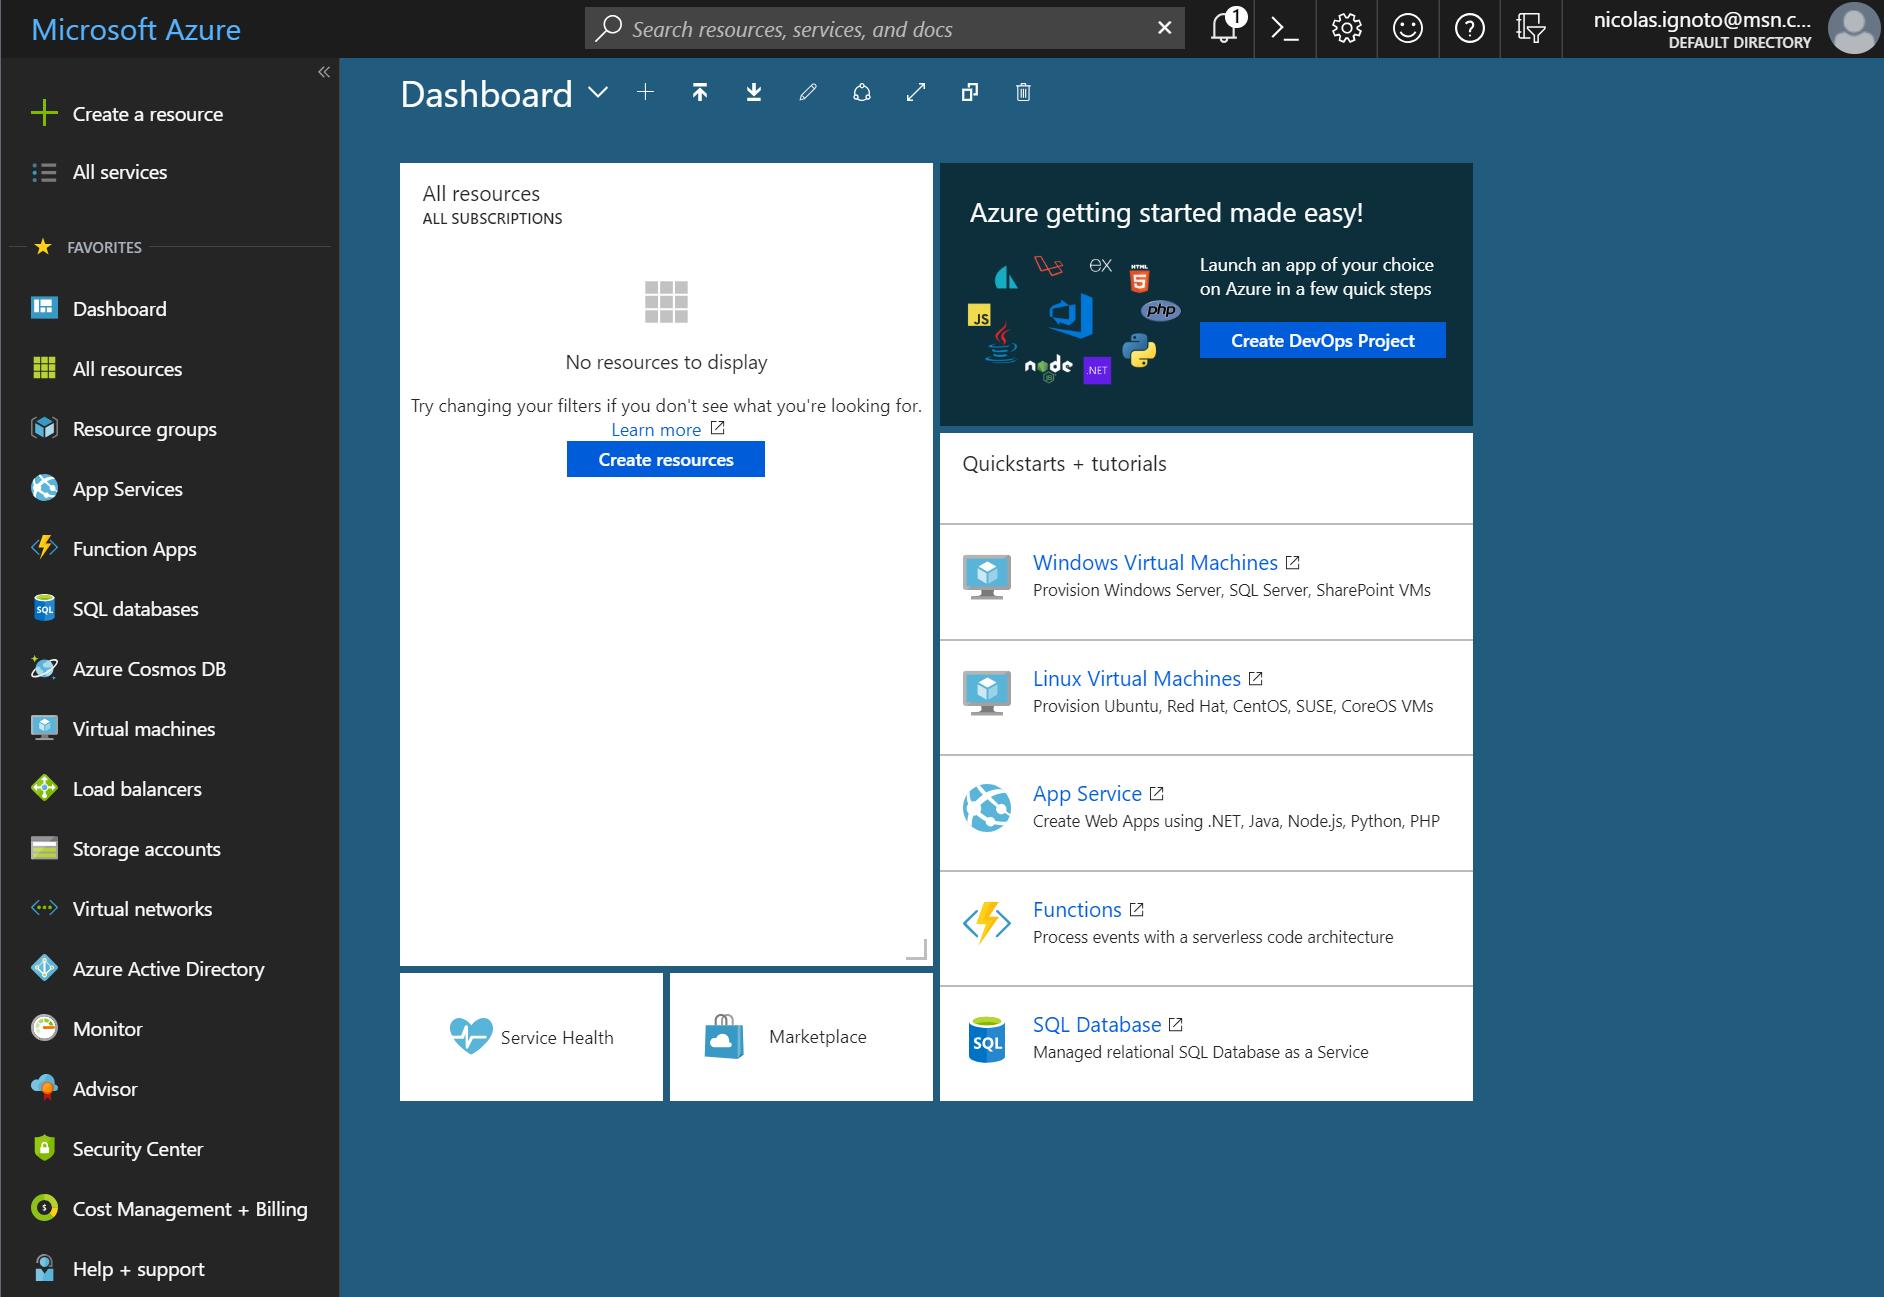1884x1297 pixels.
Task: Delete the dashboard with the trash icon
Action: pyautogui.click(x=1022, y=92)
